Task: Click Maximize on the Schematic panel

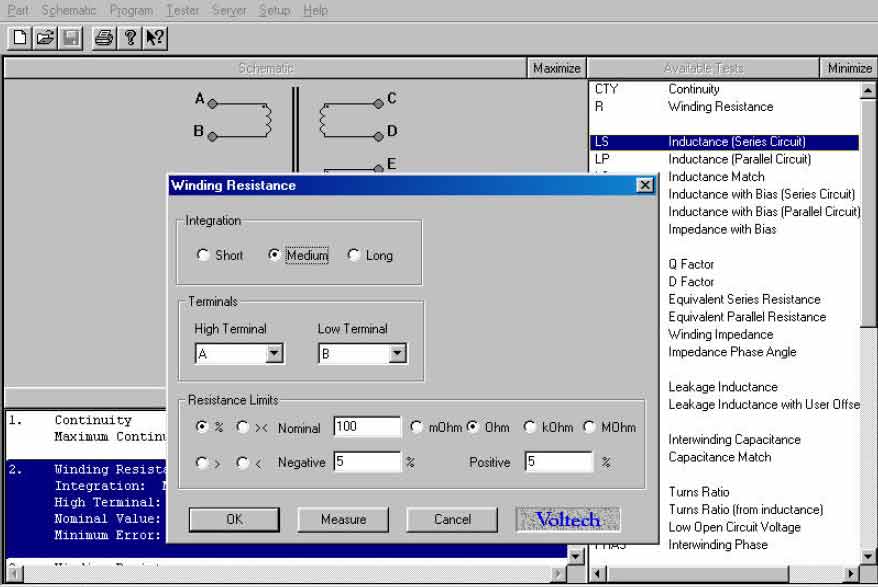Action: click(557, 68)
